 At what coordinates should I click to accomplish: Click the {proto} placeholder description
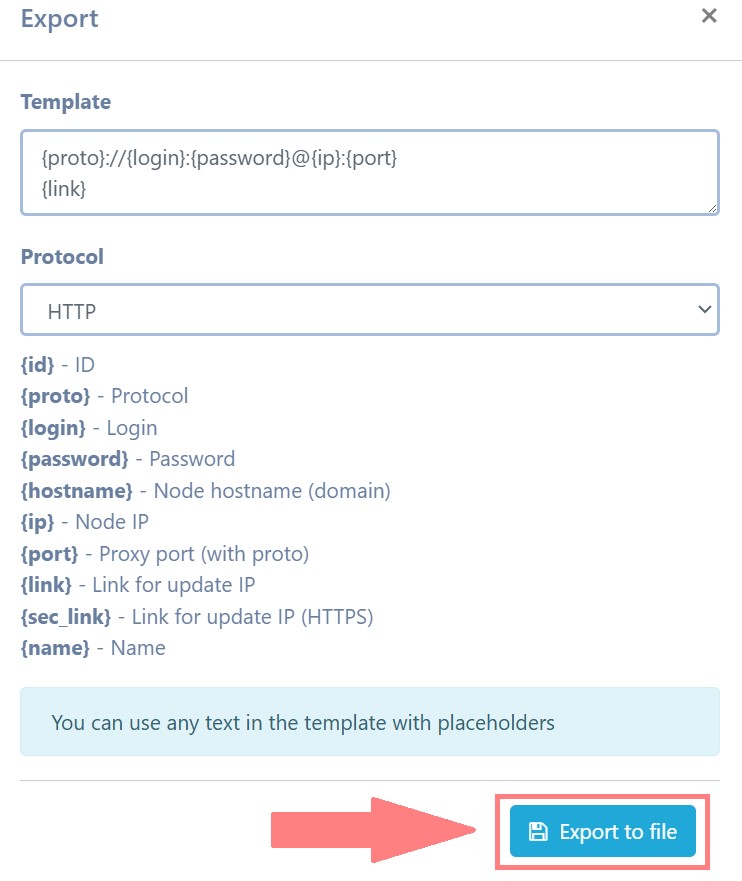(104, 395)
